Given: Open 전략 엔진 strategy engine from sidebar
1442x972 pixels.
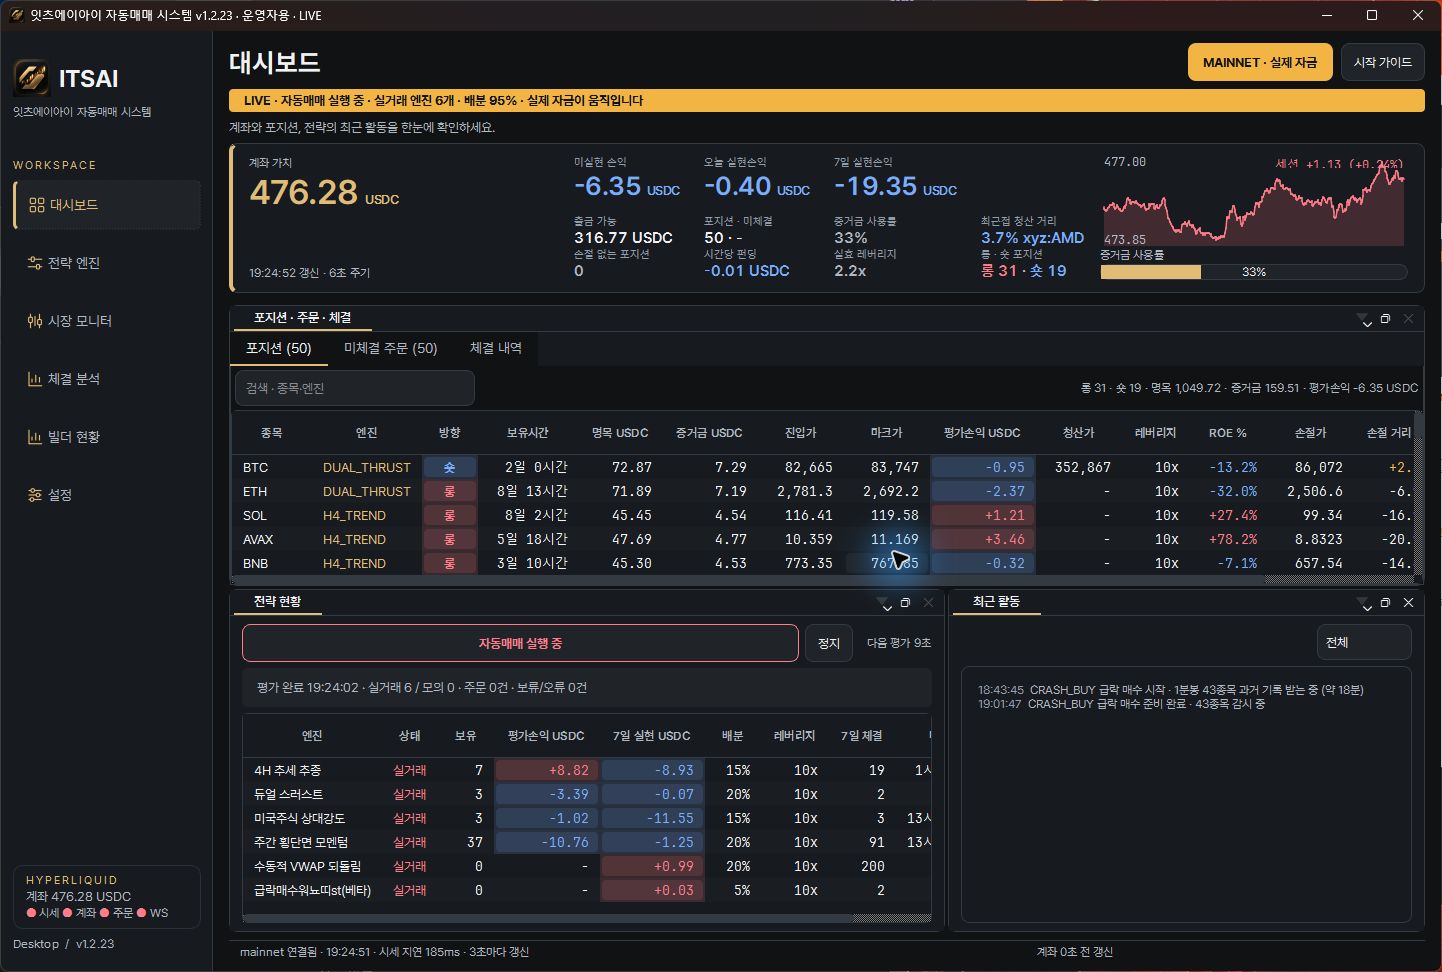Looking at the screenshot, I should (107, 263).
